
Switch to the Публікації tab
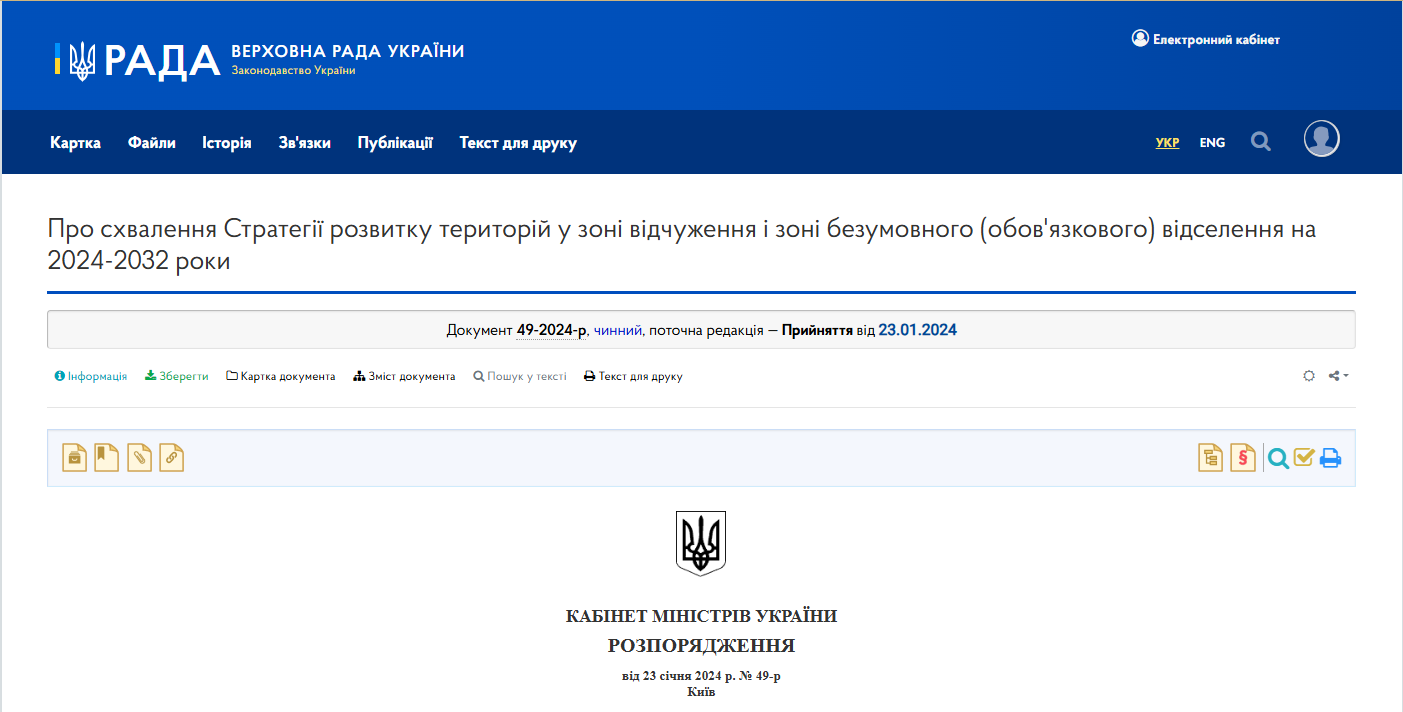click(x=394, y=142)
